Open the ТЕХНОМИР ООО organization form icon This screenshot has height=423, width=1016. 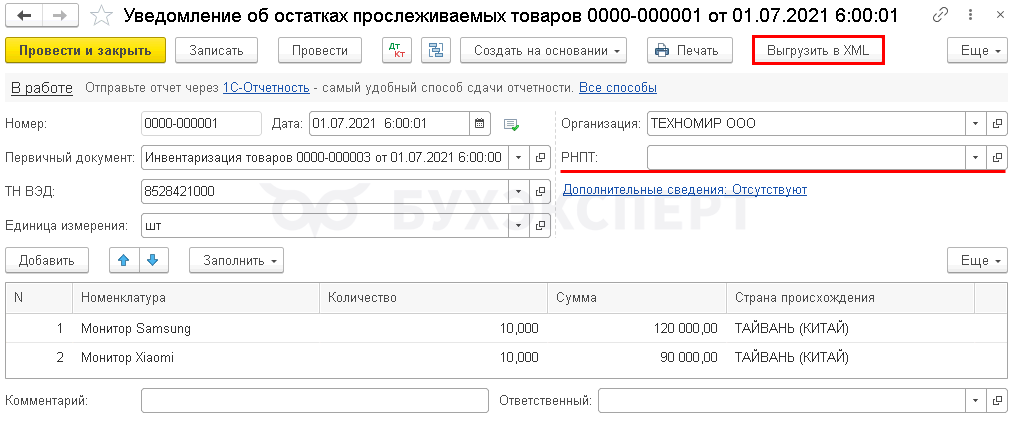point(997,123)
